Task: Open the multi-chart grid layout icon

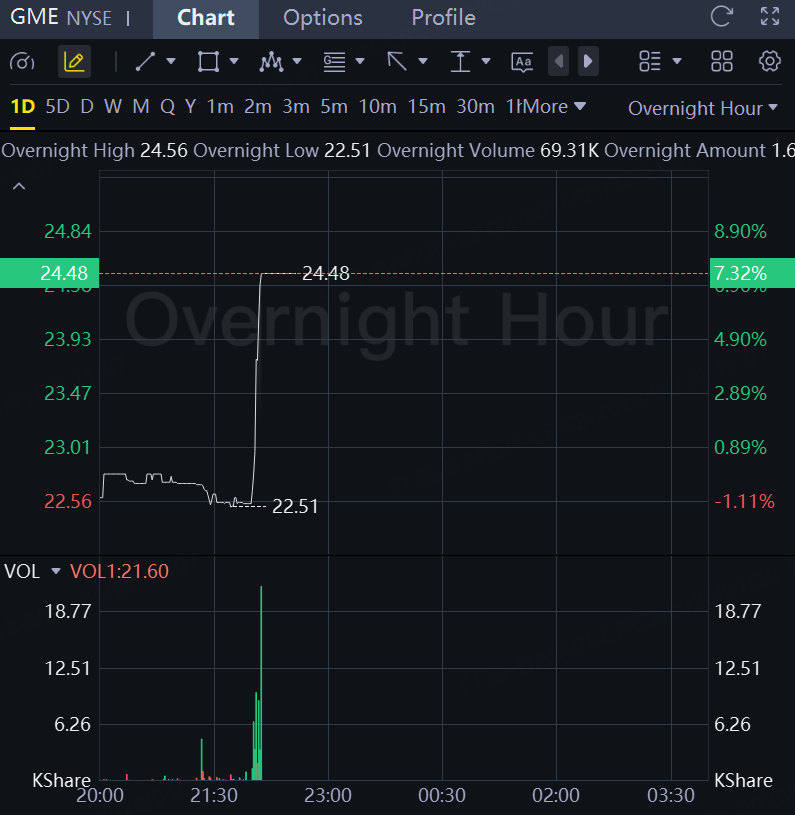Action: click(722, 61)
